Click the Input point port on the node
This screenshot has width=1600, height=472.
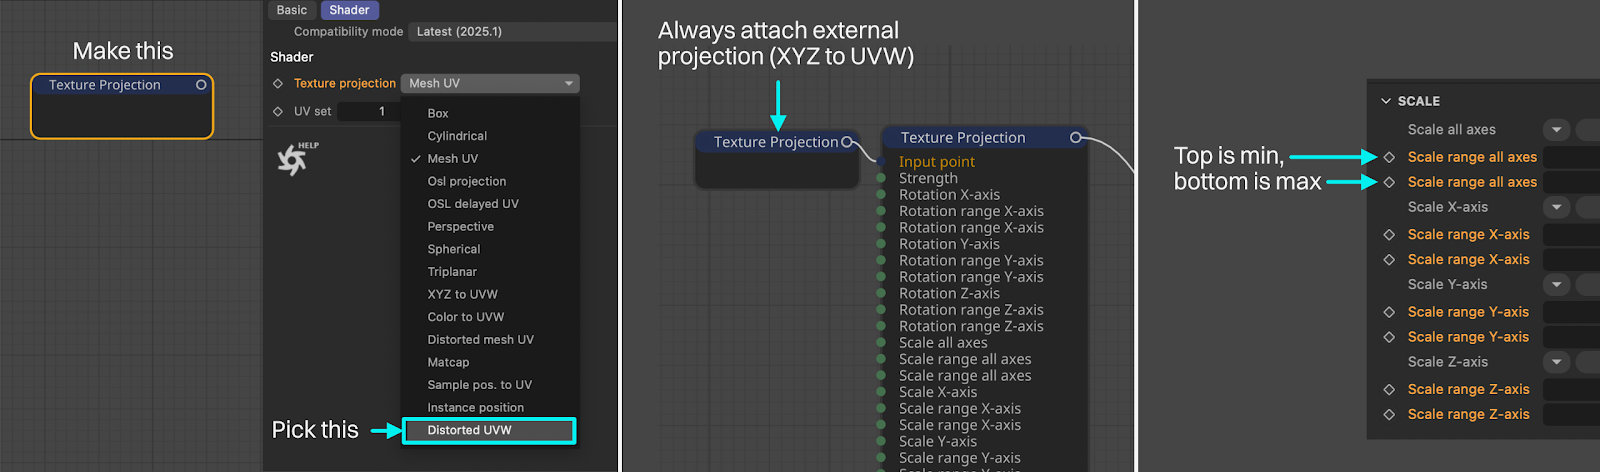(881, 161)
